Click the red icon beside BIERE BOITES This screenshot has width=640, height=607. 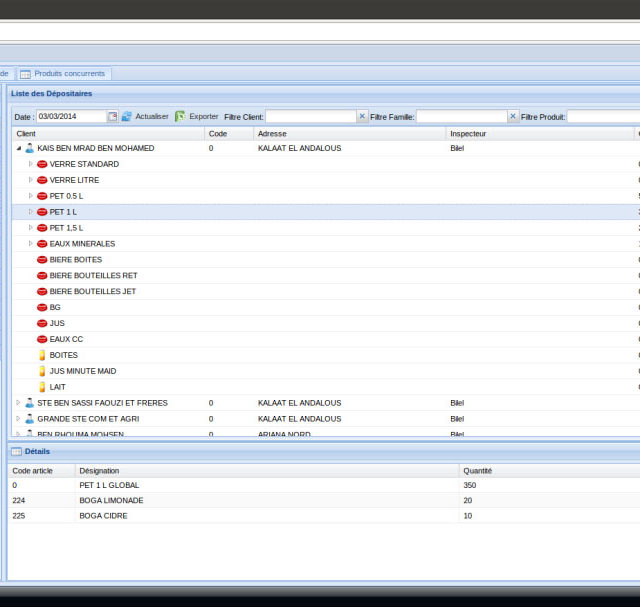[42, 260]
